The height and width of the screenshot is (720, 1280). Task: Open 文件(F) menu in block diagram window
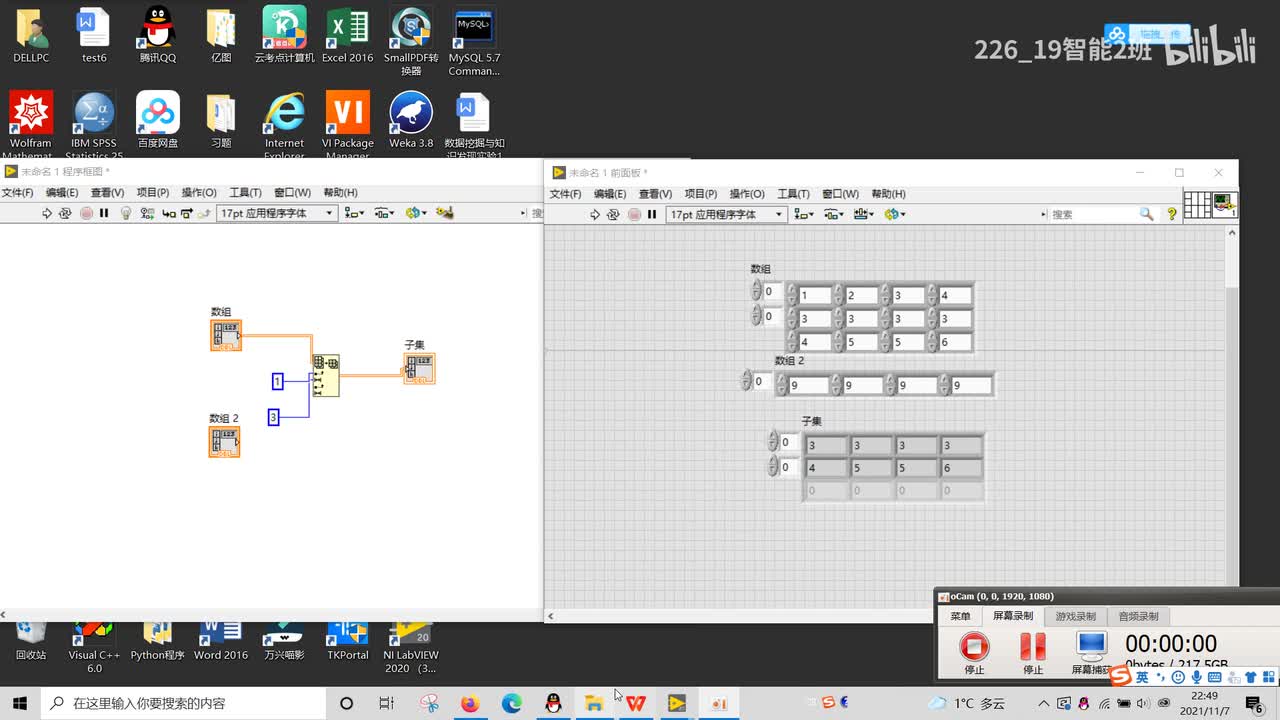point(17,193)
